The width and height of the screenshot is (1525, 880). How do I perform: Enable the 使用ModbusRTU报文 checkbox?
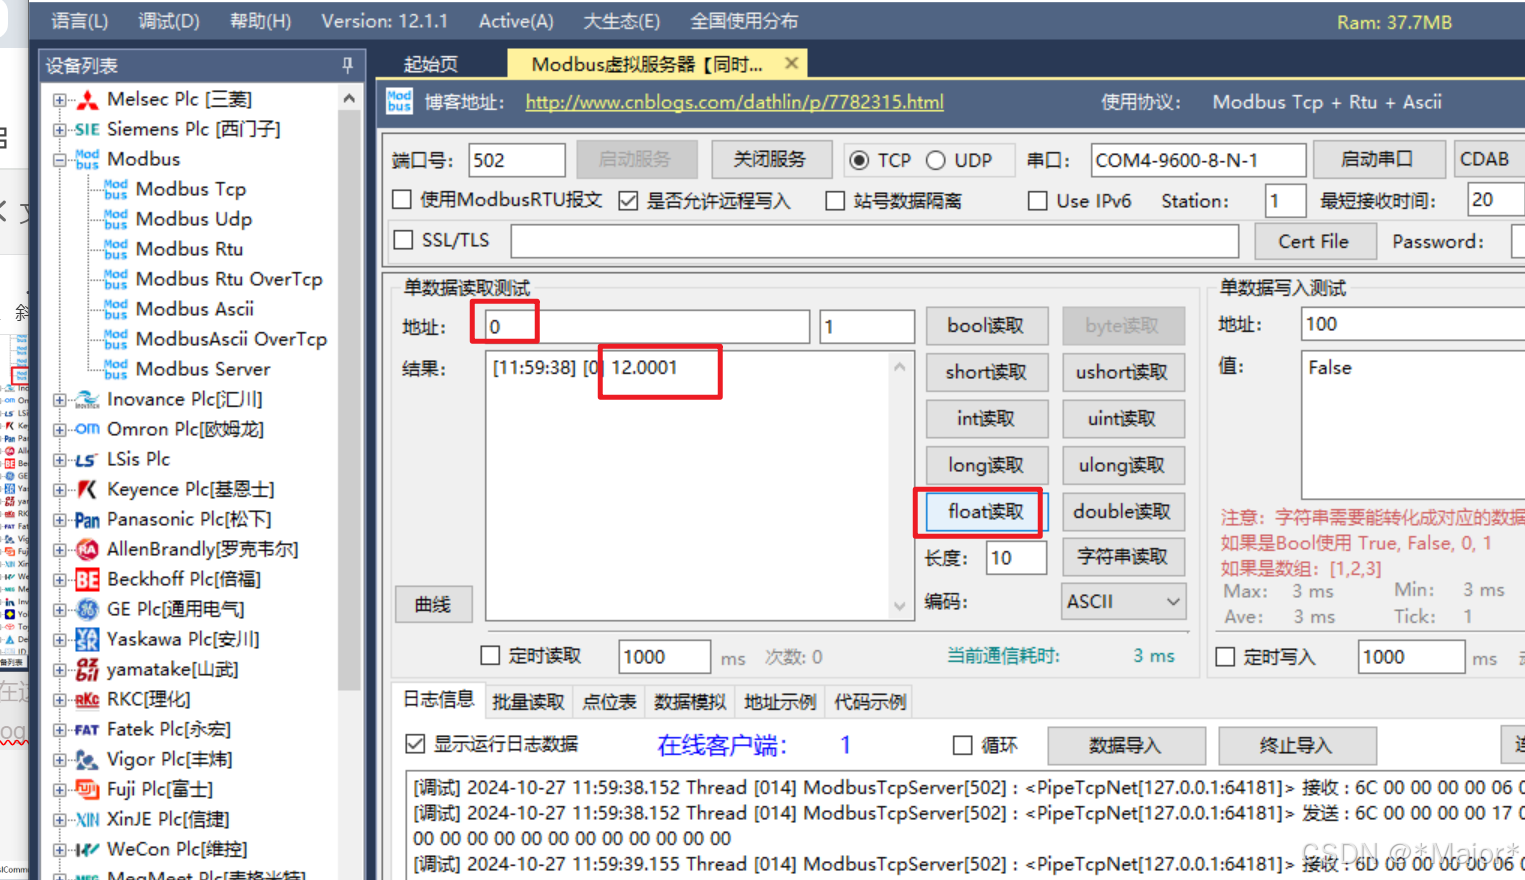coord(402,200)
